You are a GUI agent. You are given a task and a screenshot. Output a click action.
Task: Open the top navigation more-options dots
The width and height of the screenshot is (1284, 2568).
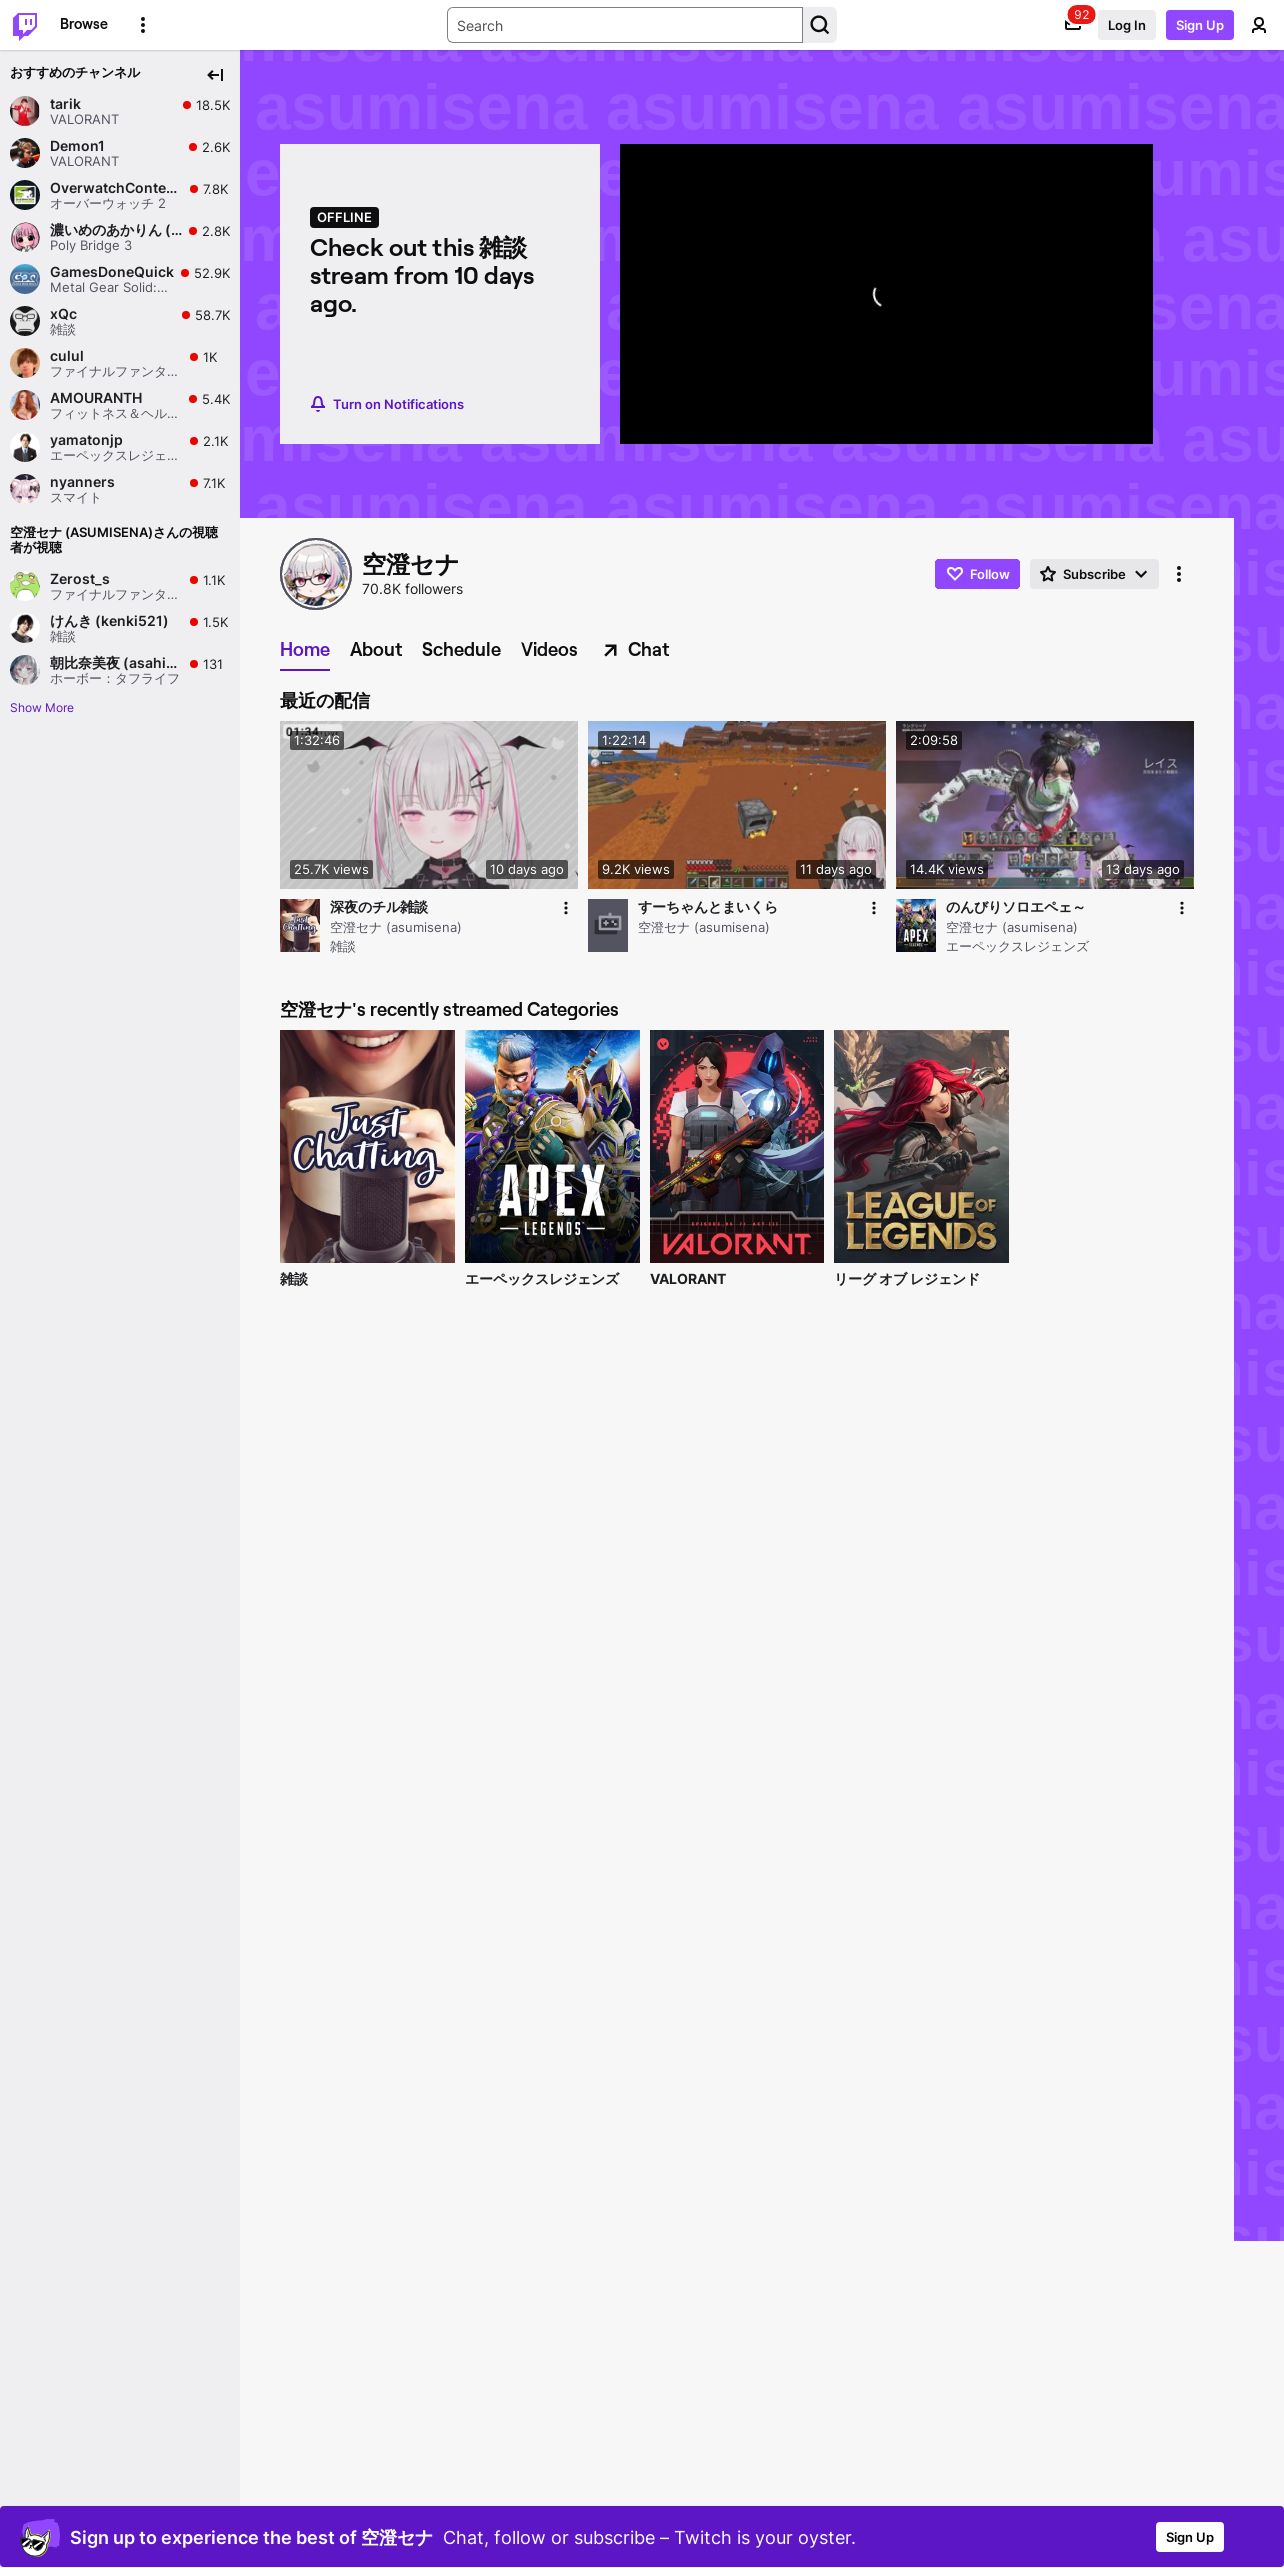pyautogui.click(x=143, y=25)
